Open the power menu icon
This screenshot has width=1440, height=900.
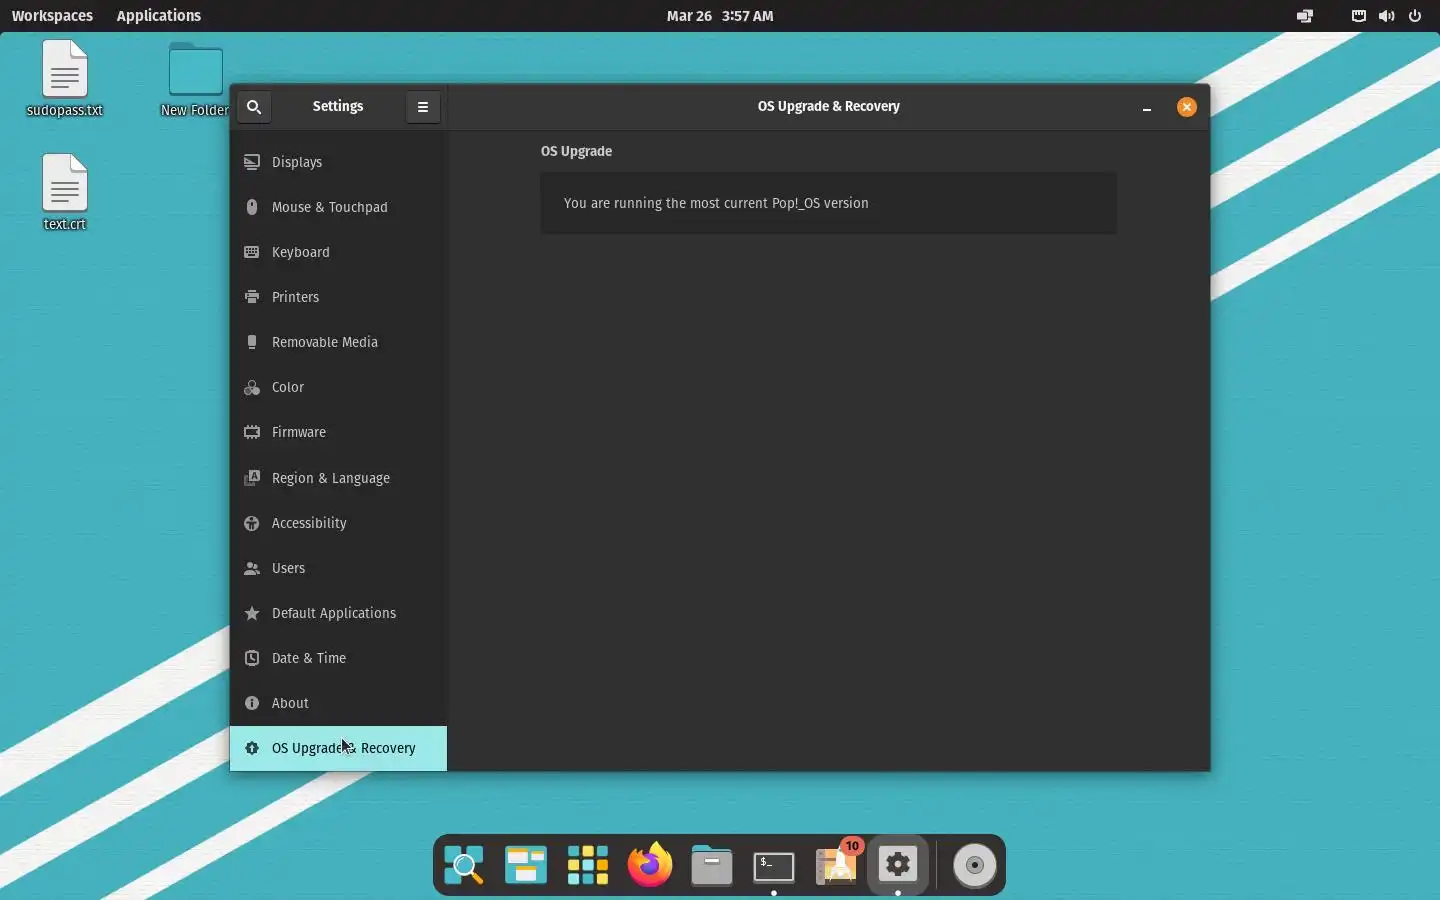(x=1416, y=16)
